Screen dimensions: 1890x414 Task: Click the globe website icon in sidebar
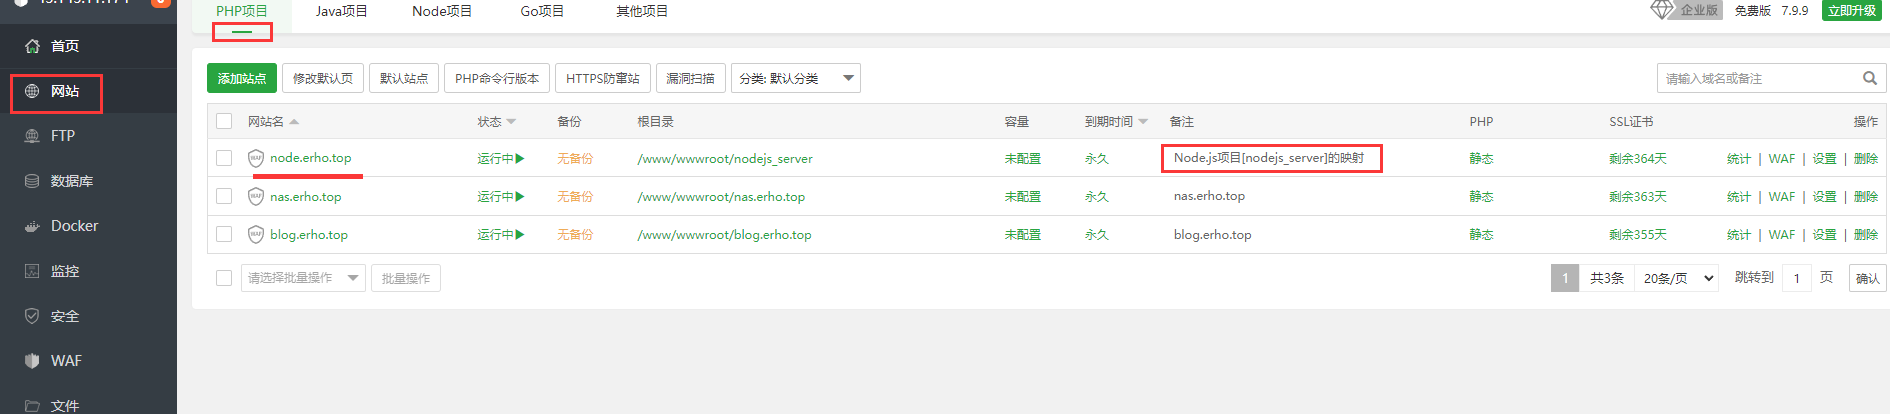tap(32, 91)
